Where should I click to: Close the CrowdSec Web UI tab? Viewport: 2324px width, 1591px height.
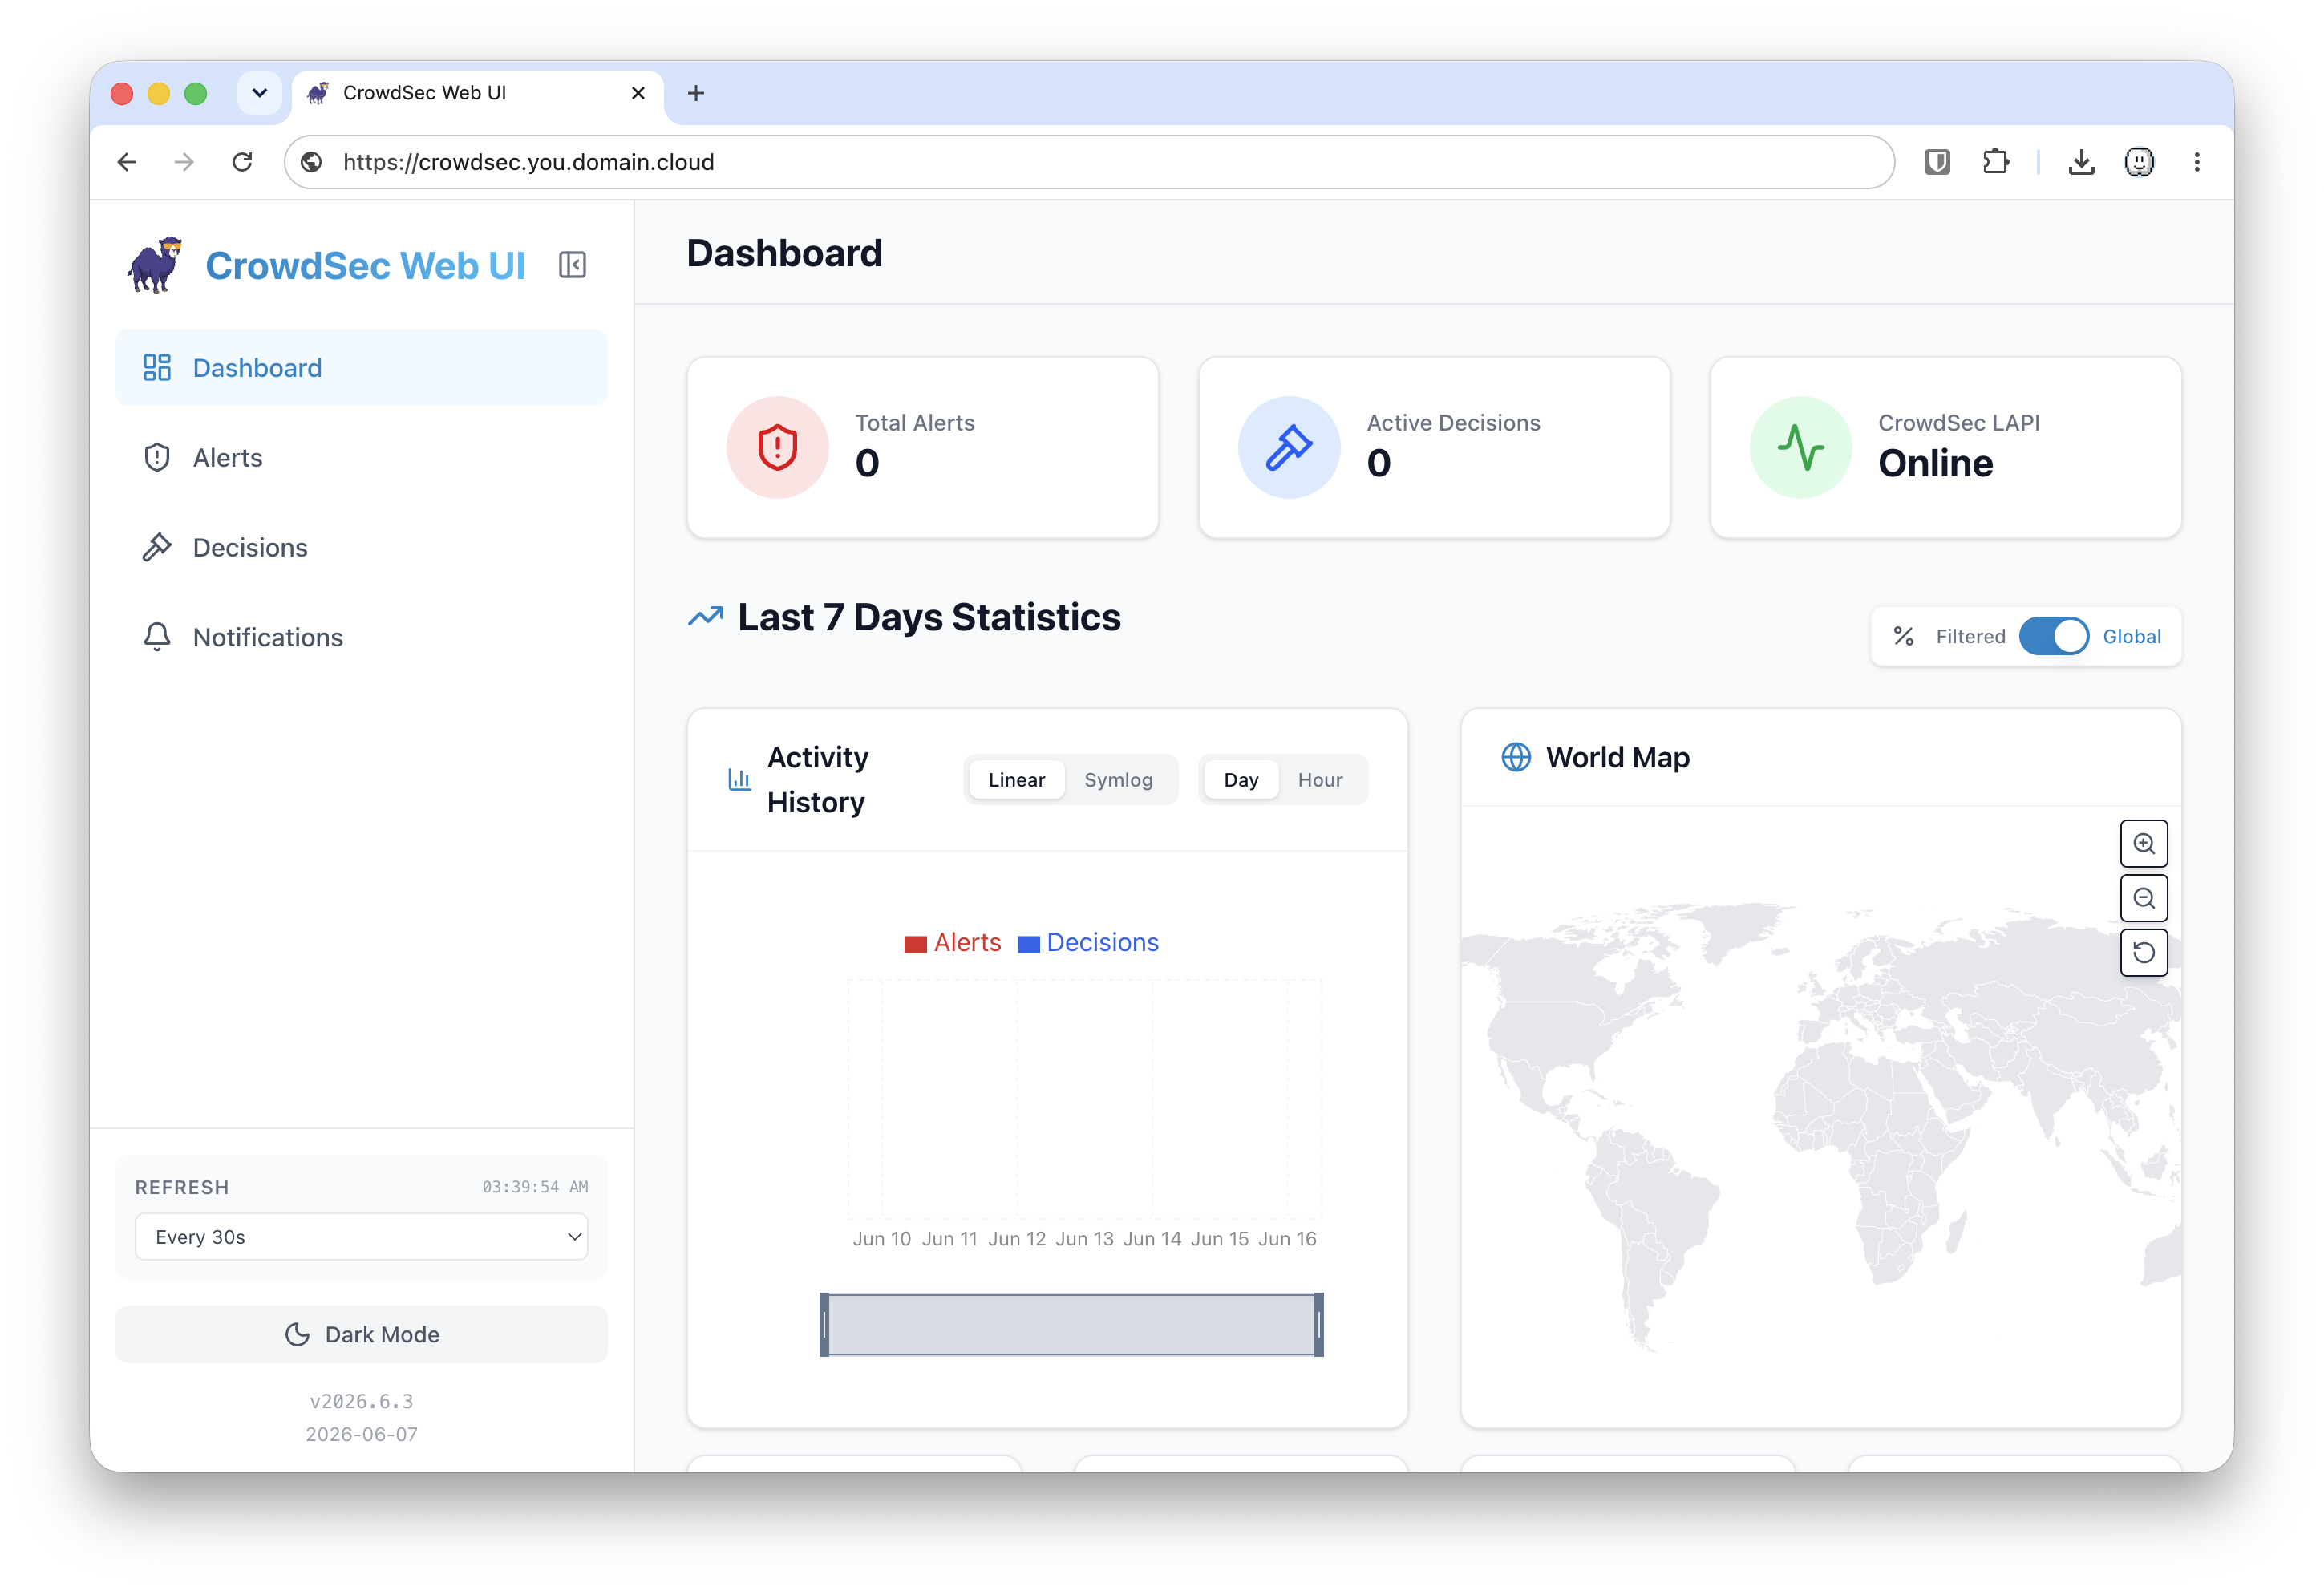(x=638, y=93)
